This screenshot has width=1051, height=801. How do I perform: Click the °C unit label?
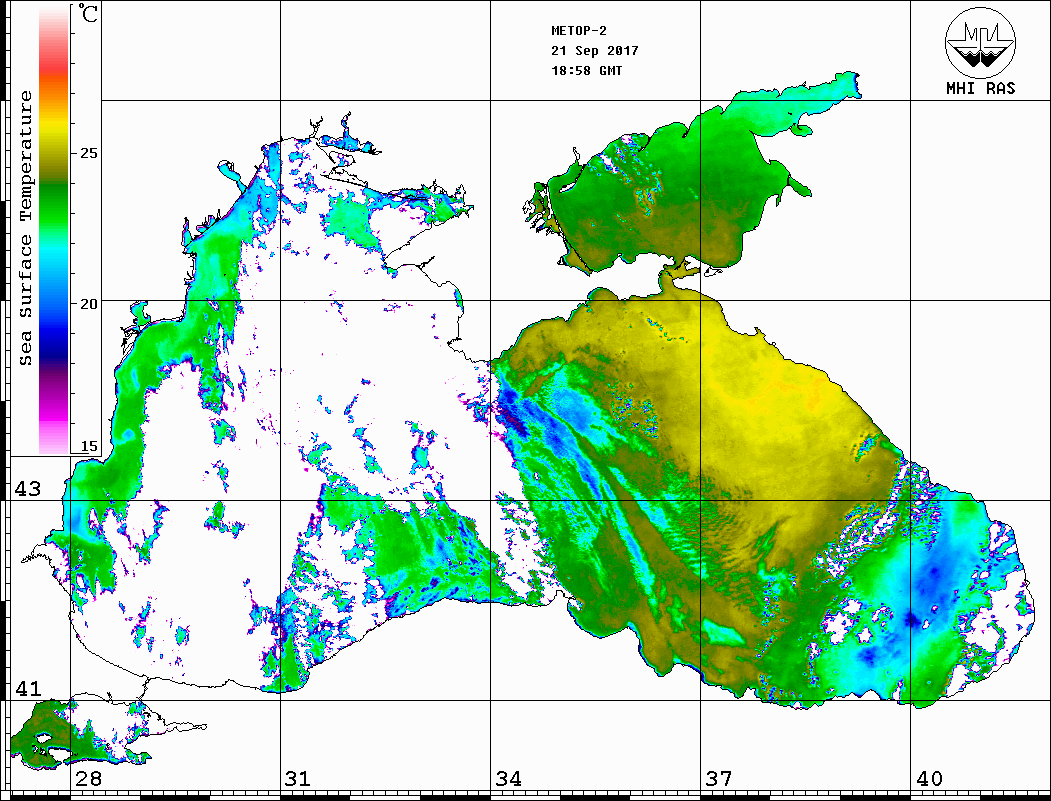[x=88, y=13]
